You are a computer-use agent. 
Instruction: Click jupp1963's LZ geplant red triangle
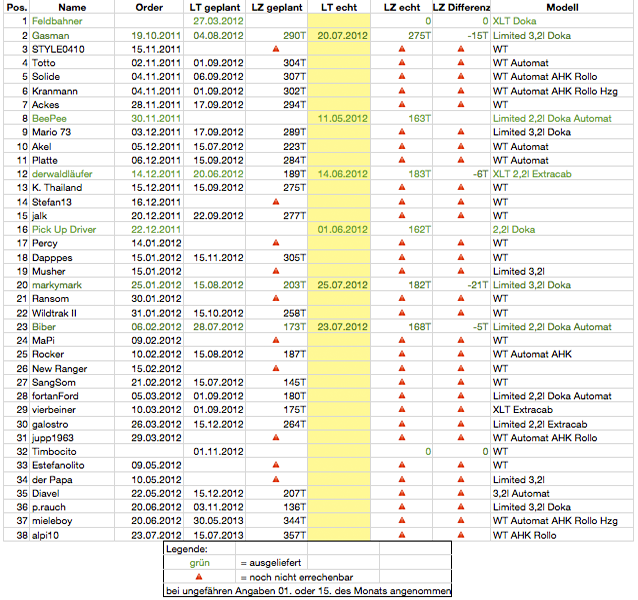(x=276, y=437)
